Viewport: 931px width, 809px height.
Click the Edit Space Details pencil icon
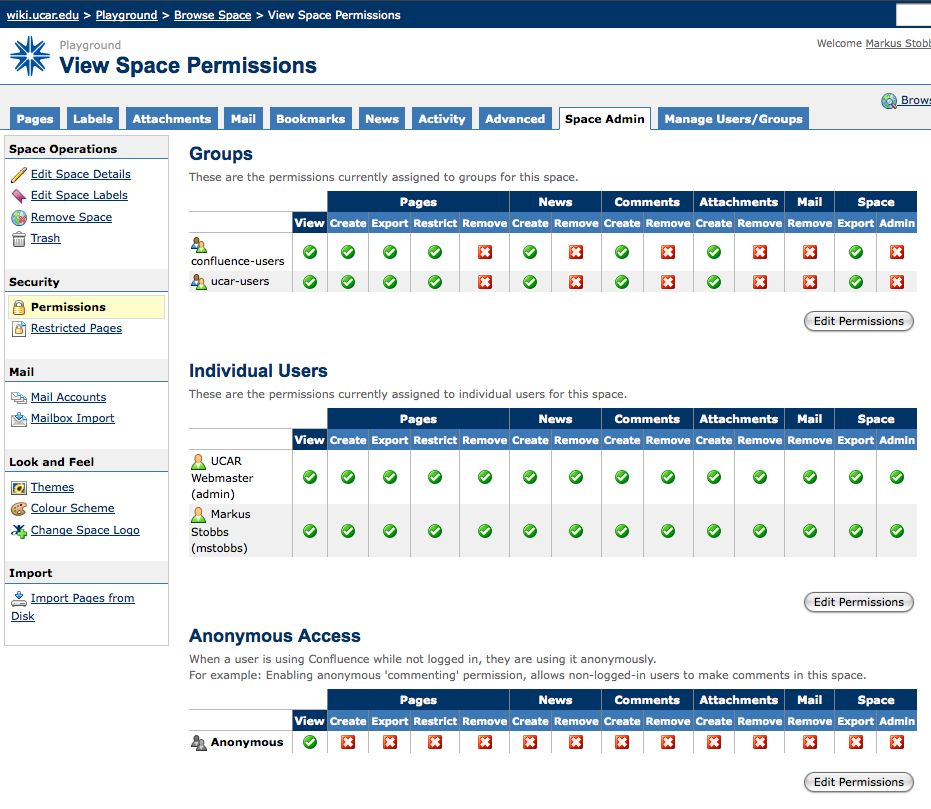pos(19,175)
